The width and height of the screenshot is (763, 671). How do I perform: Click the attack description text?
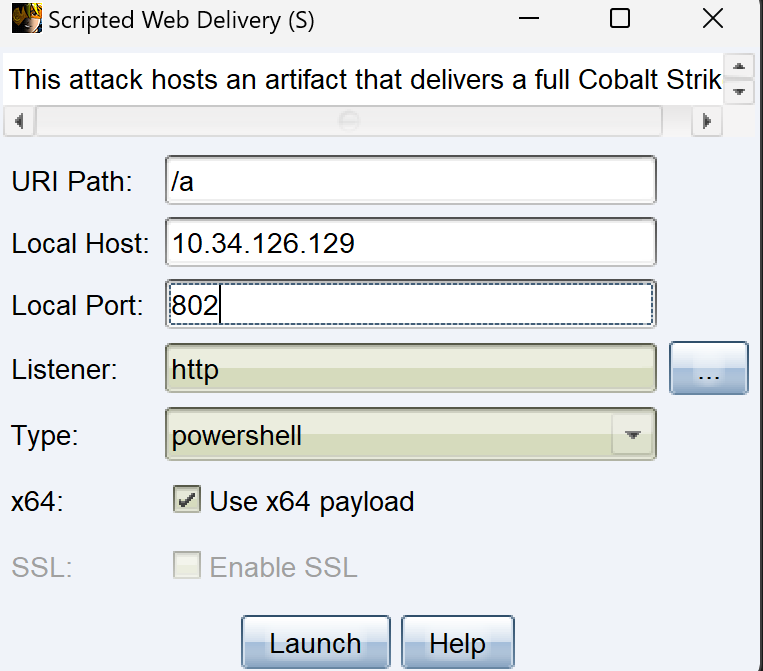(x=365, y=79)
